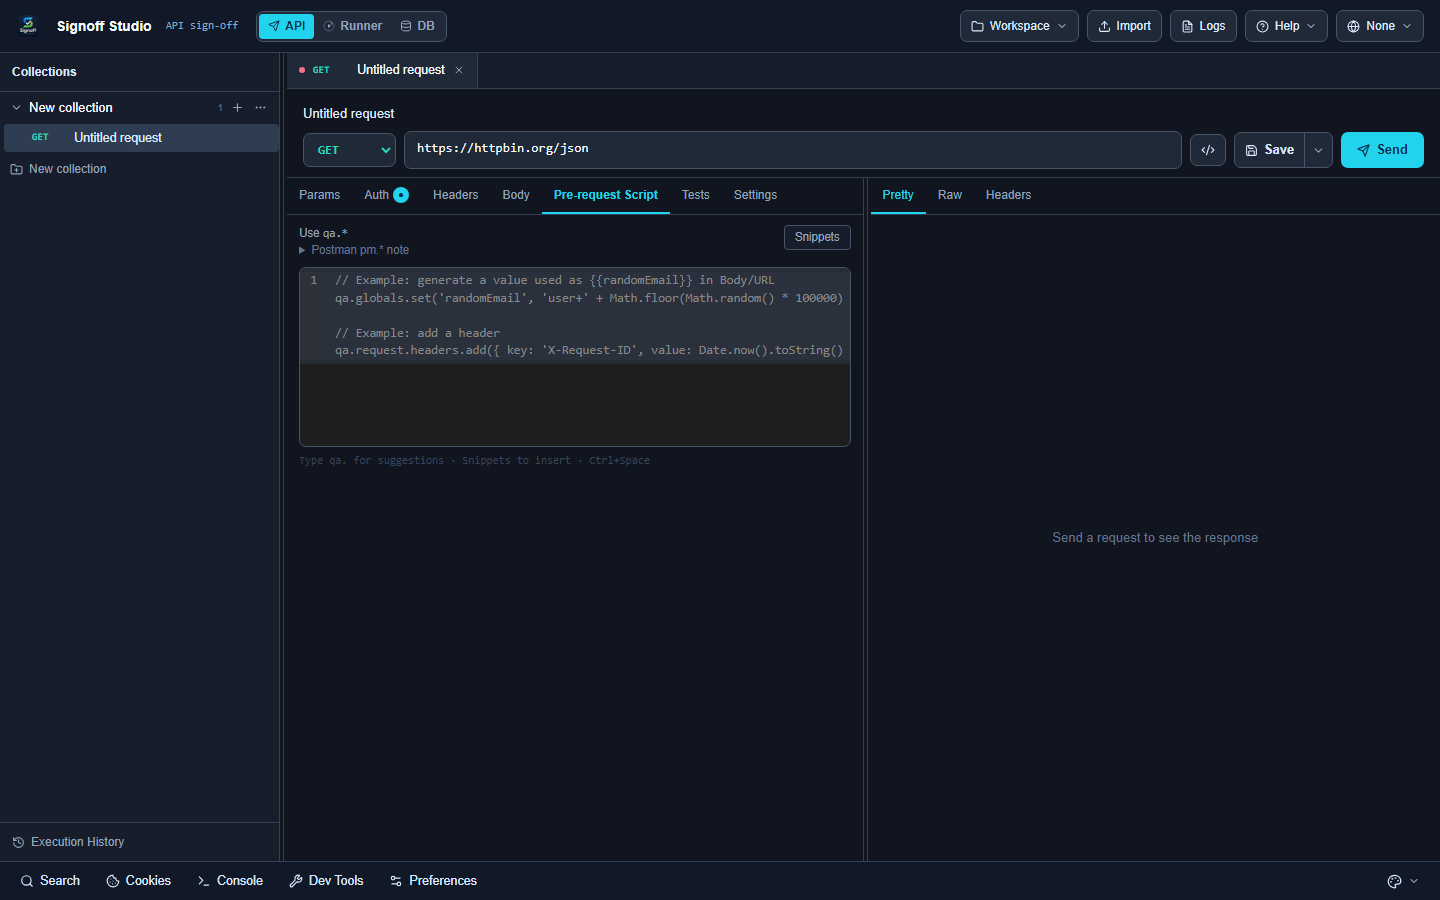Open the response Headers tab

click(1008, 195)
